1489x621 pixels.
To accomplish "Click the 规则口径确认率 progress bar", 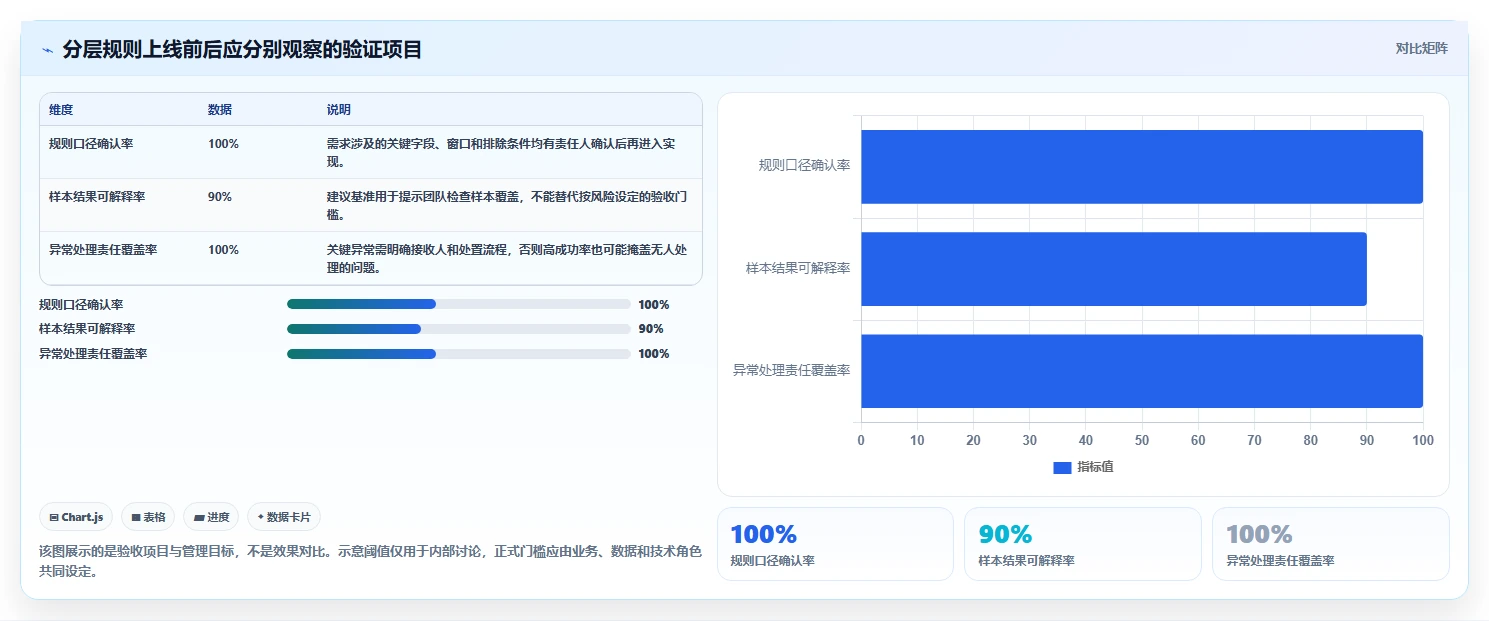I will tap(458, 304).
